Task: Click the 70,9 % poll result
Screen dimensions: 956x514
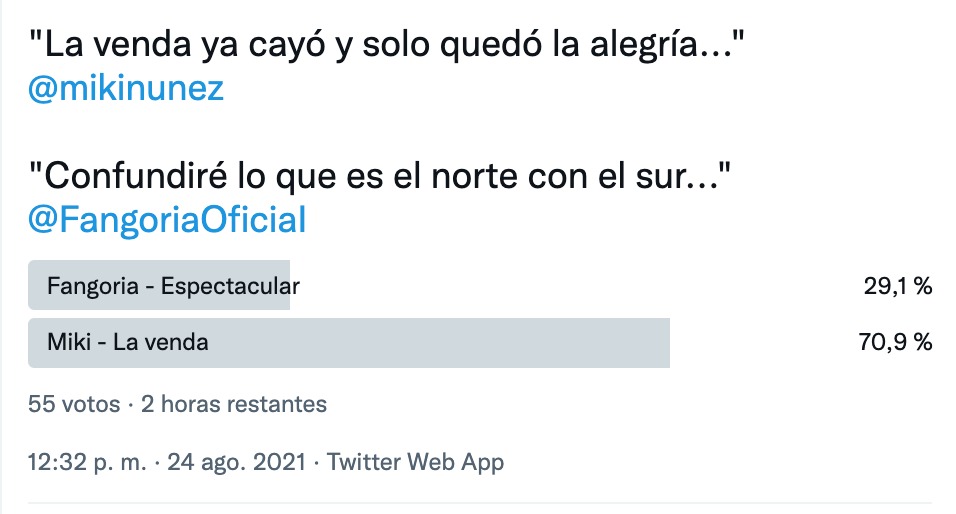Action: pyautogui.click(x=896, y=342)
